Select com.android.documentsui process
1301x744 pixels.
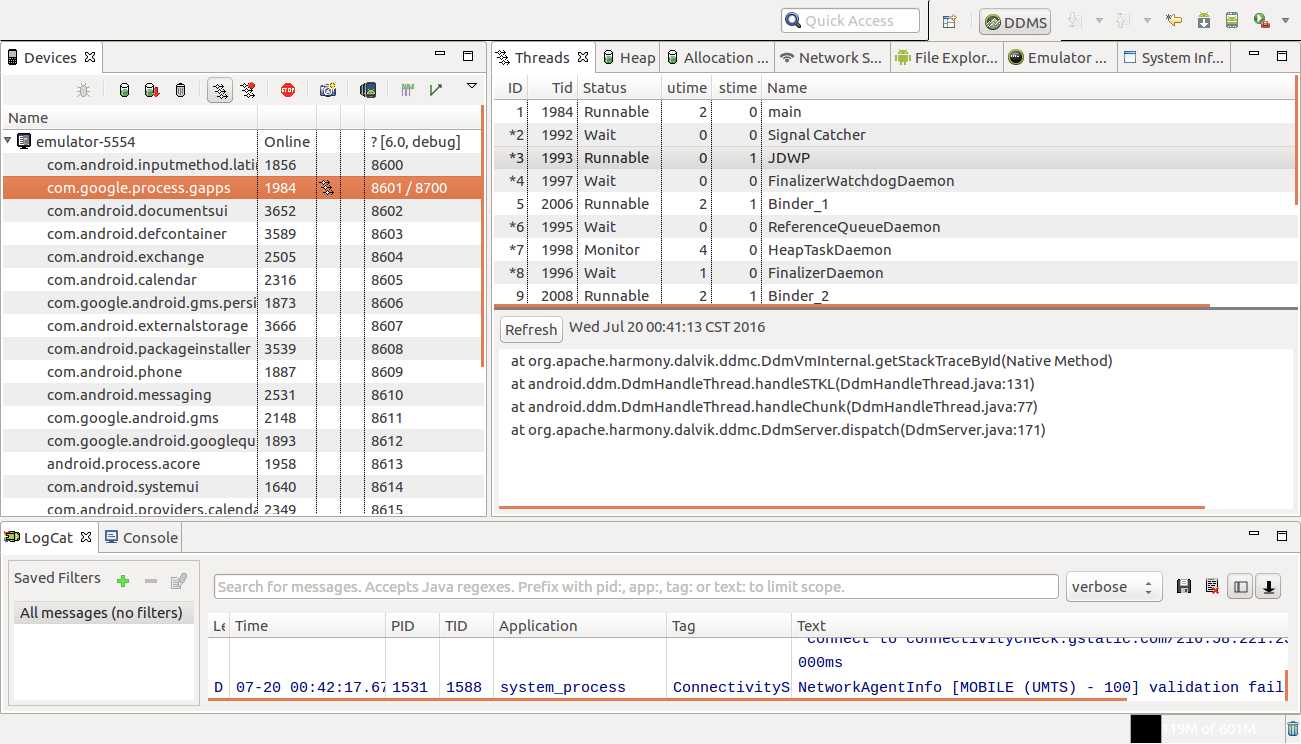pos(243,211)
